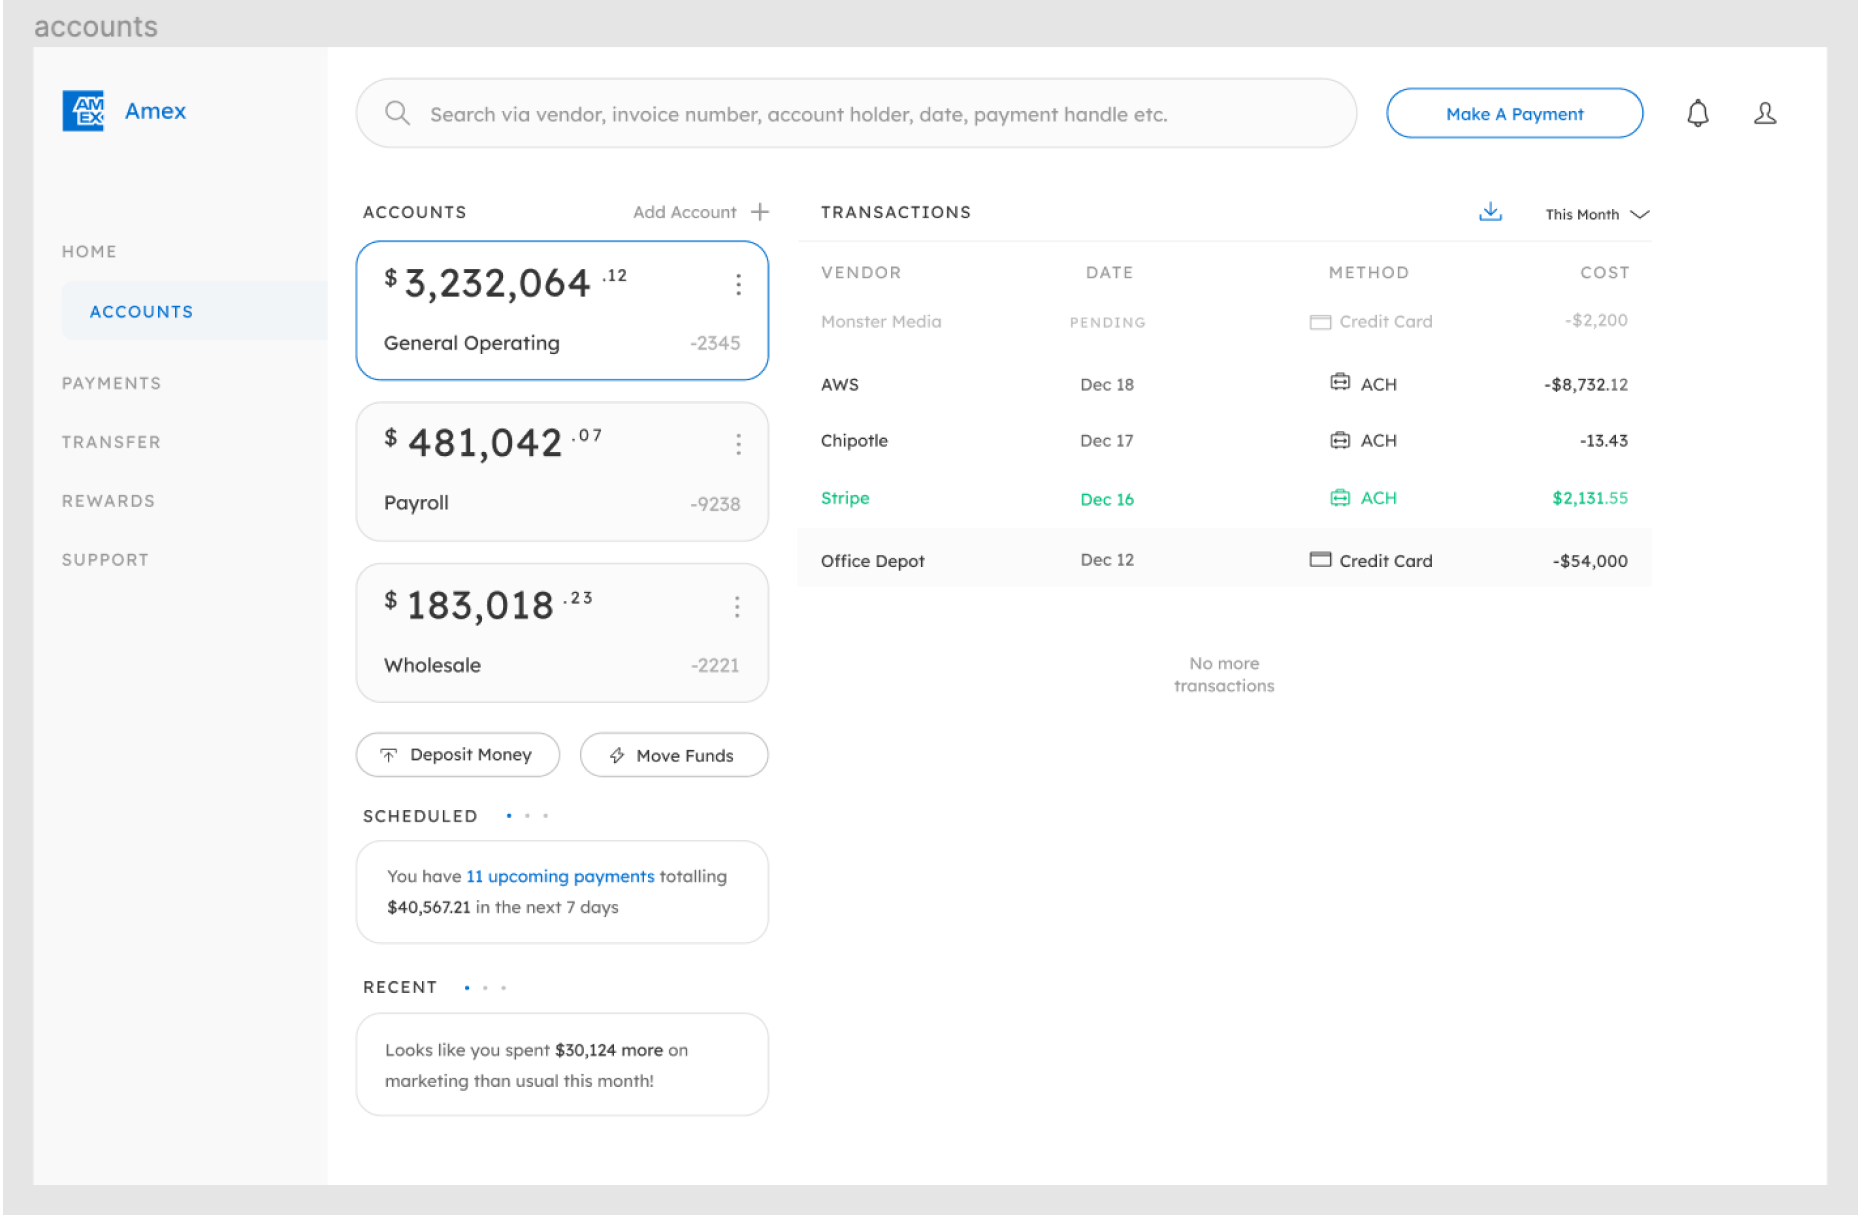
Task: Click the Amex logo icon
Action: point(83,111)
